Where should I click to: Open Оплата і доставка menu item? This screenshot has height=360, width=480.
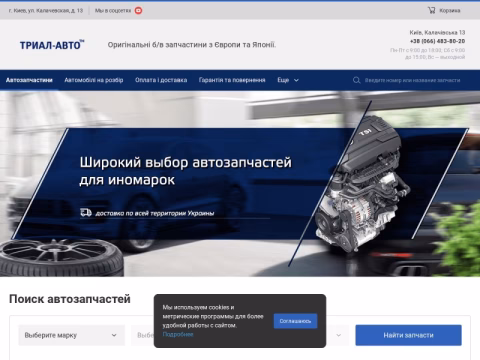pos(161,80)
